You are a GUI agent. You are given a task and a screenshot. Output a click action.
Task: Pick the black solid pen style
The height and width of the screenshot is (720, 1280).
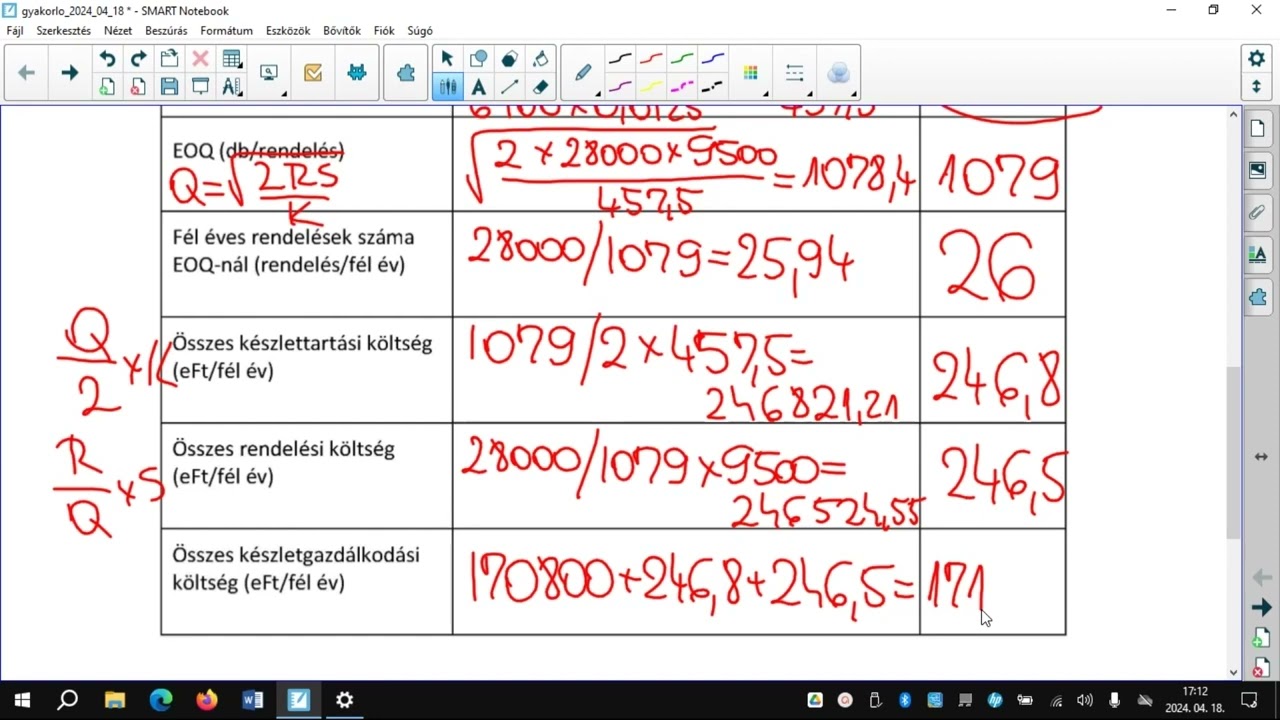click(x=620, y=59)
